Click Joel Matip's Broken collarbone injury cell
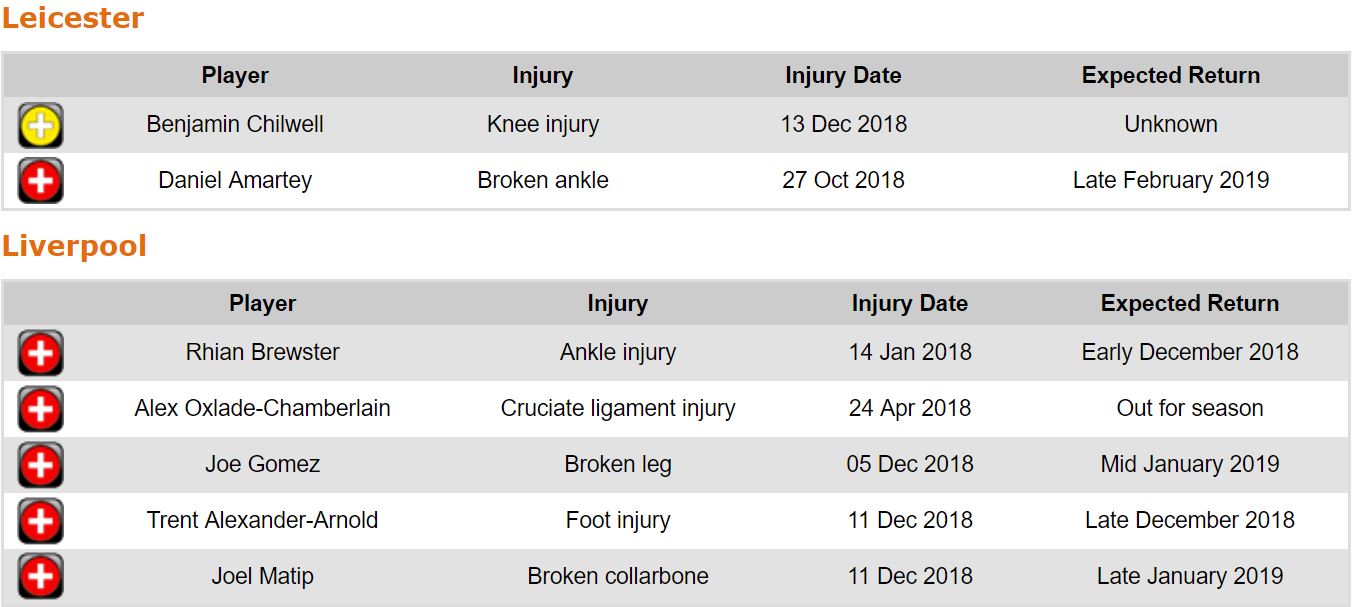Screen dimensions: 1353x607 (618, 576)
